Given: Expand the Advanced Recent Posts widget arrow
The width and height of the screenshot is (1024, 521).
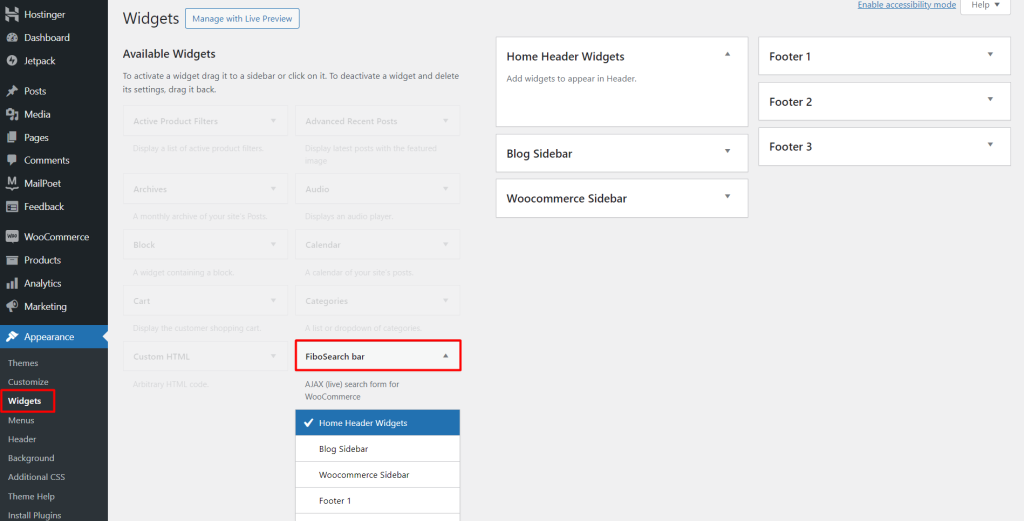Looking at the screenshot, I should point(445,121).
